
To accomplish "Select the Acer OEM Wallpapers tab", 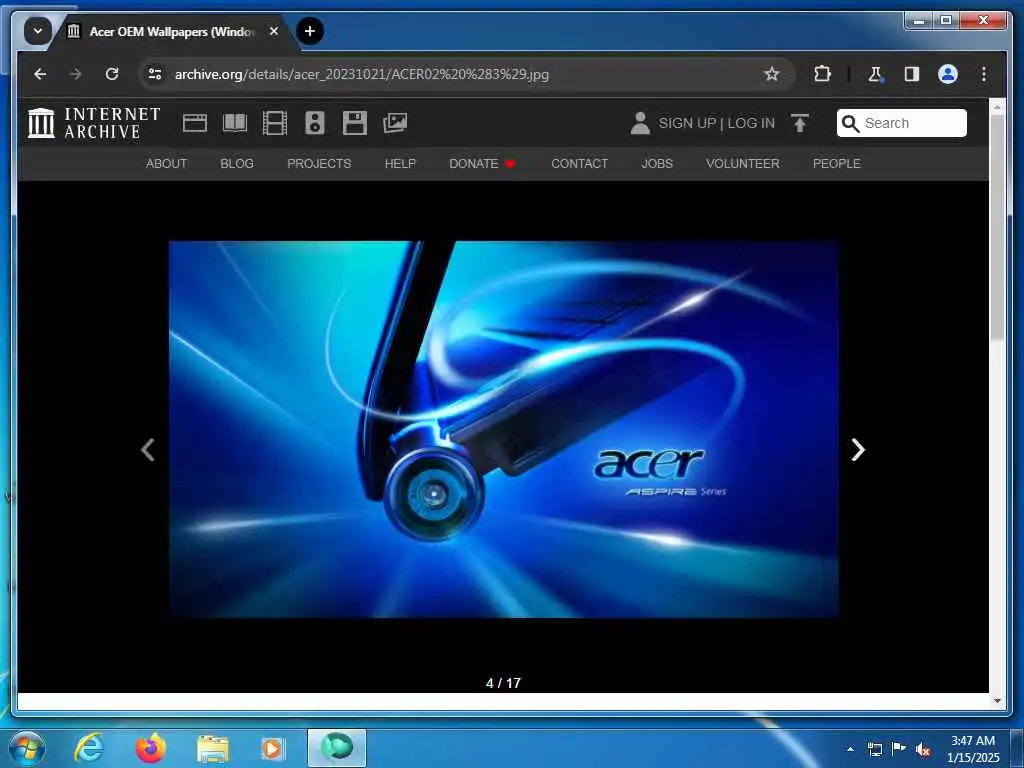I will (x=170, y=31).
